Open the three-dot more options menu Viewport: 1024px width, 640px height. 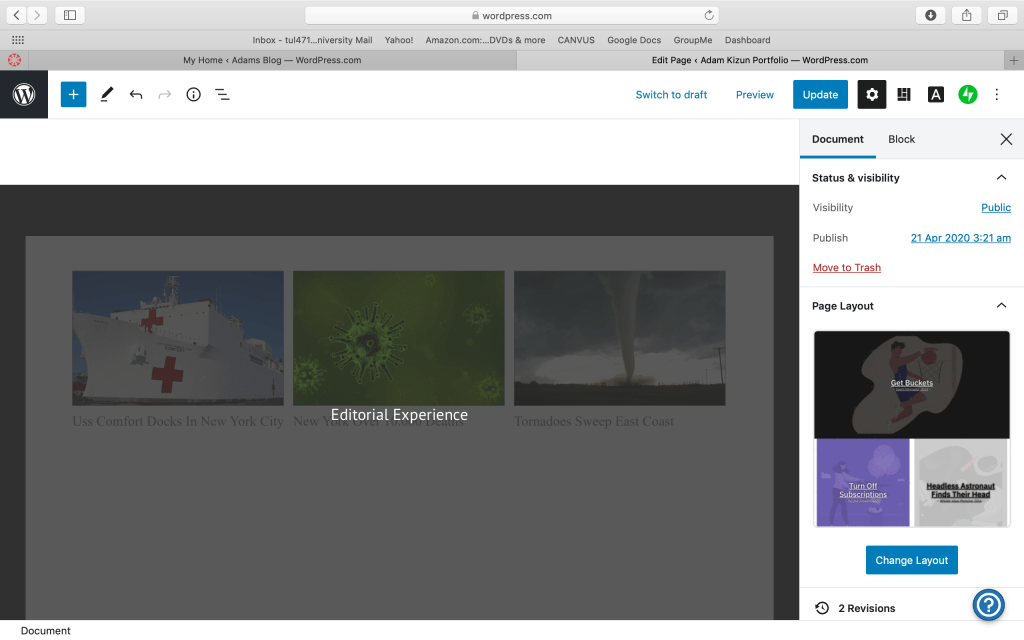(x=996, y=95)
